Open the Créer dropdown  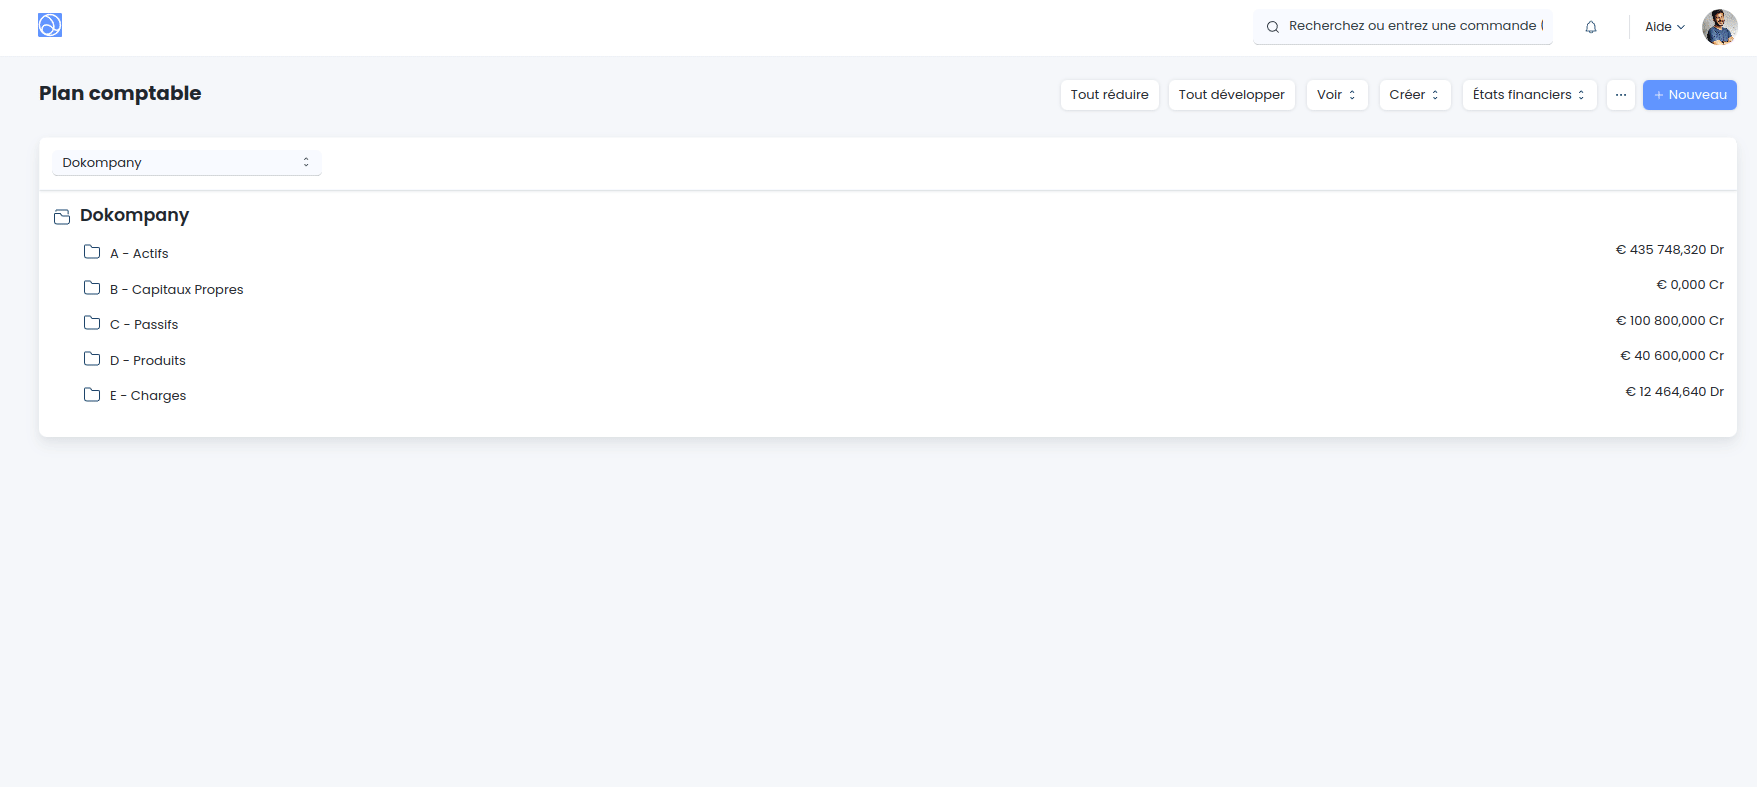click(1414, 95)
